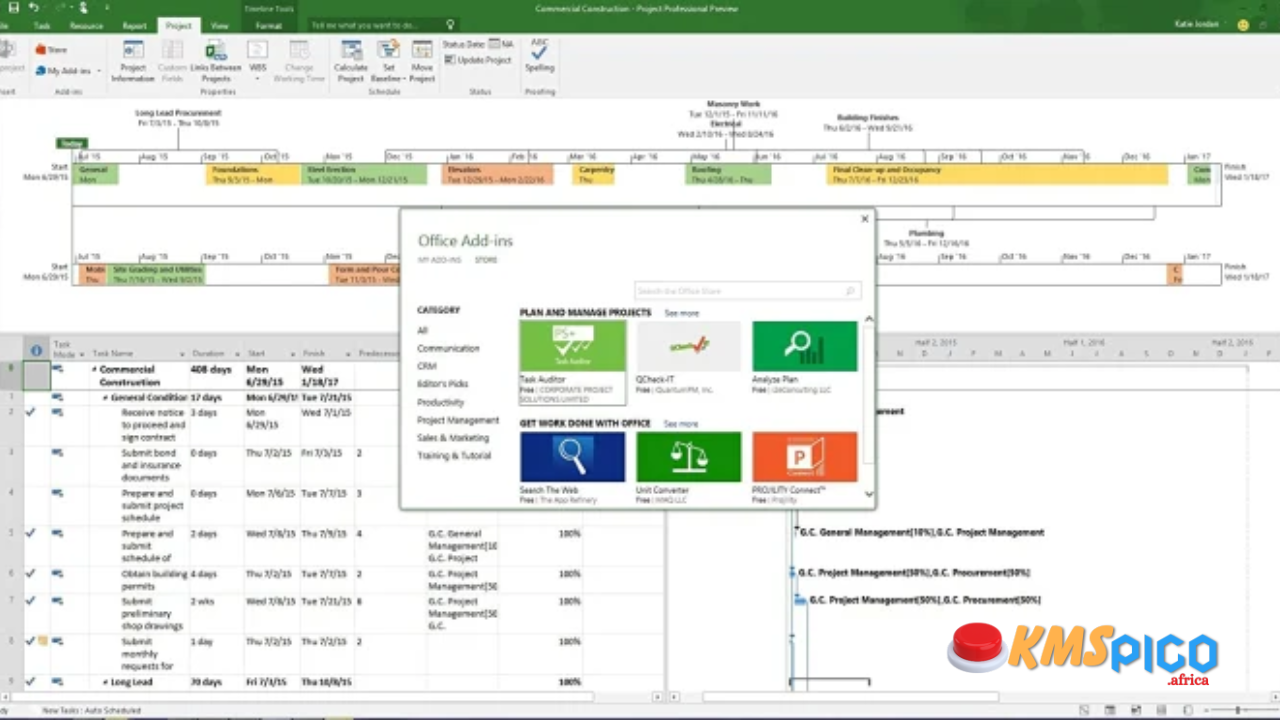Select the Productivity category
This screenshot has width=1280, height=720.
pos(441,402)
